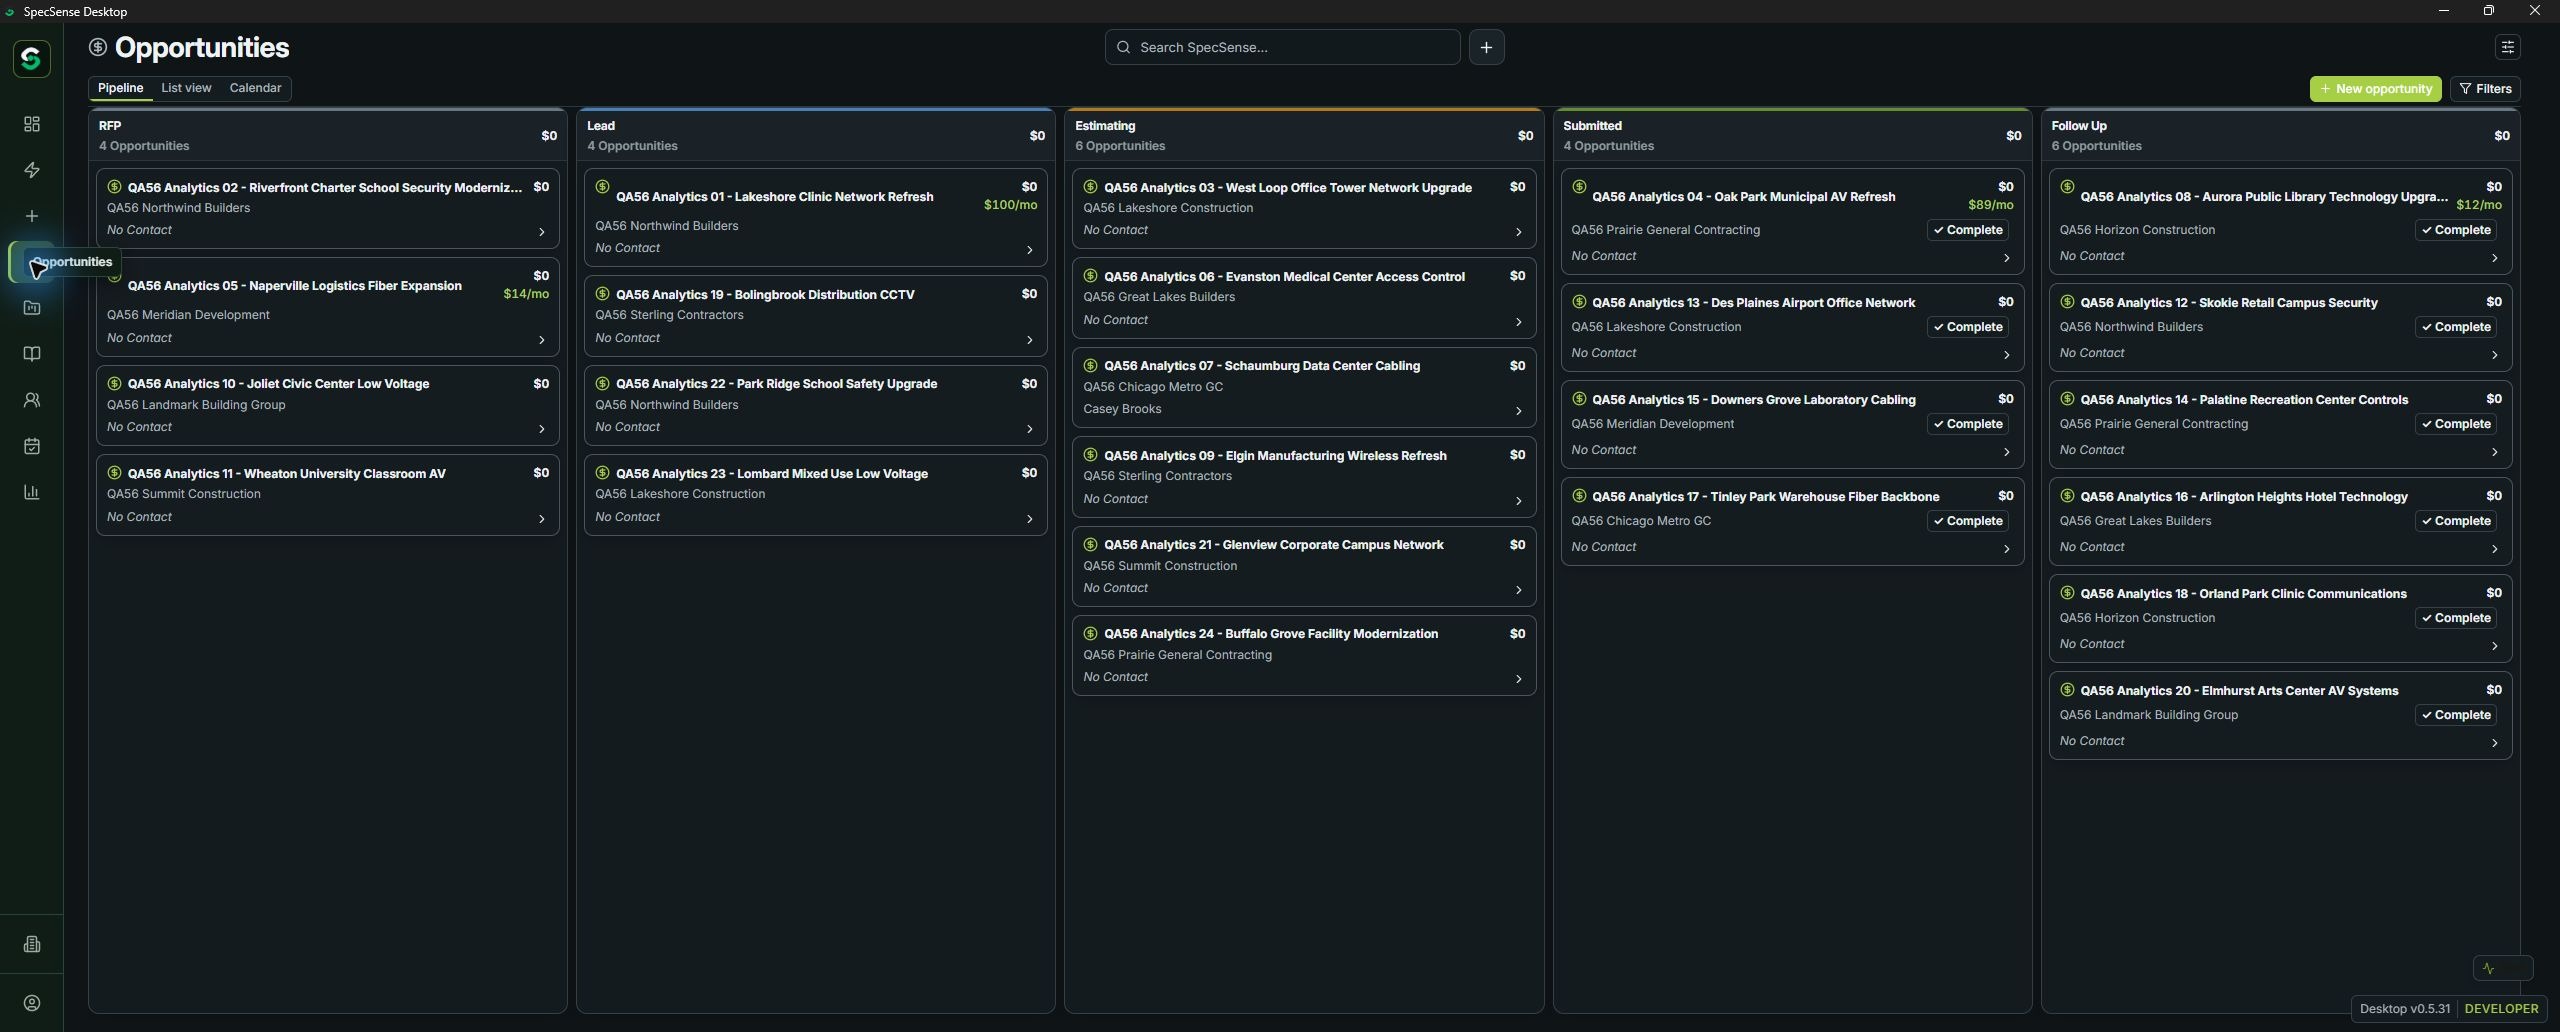Expand chevron on Park Ridge School Safety card

tap(1029, 429)
